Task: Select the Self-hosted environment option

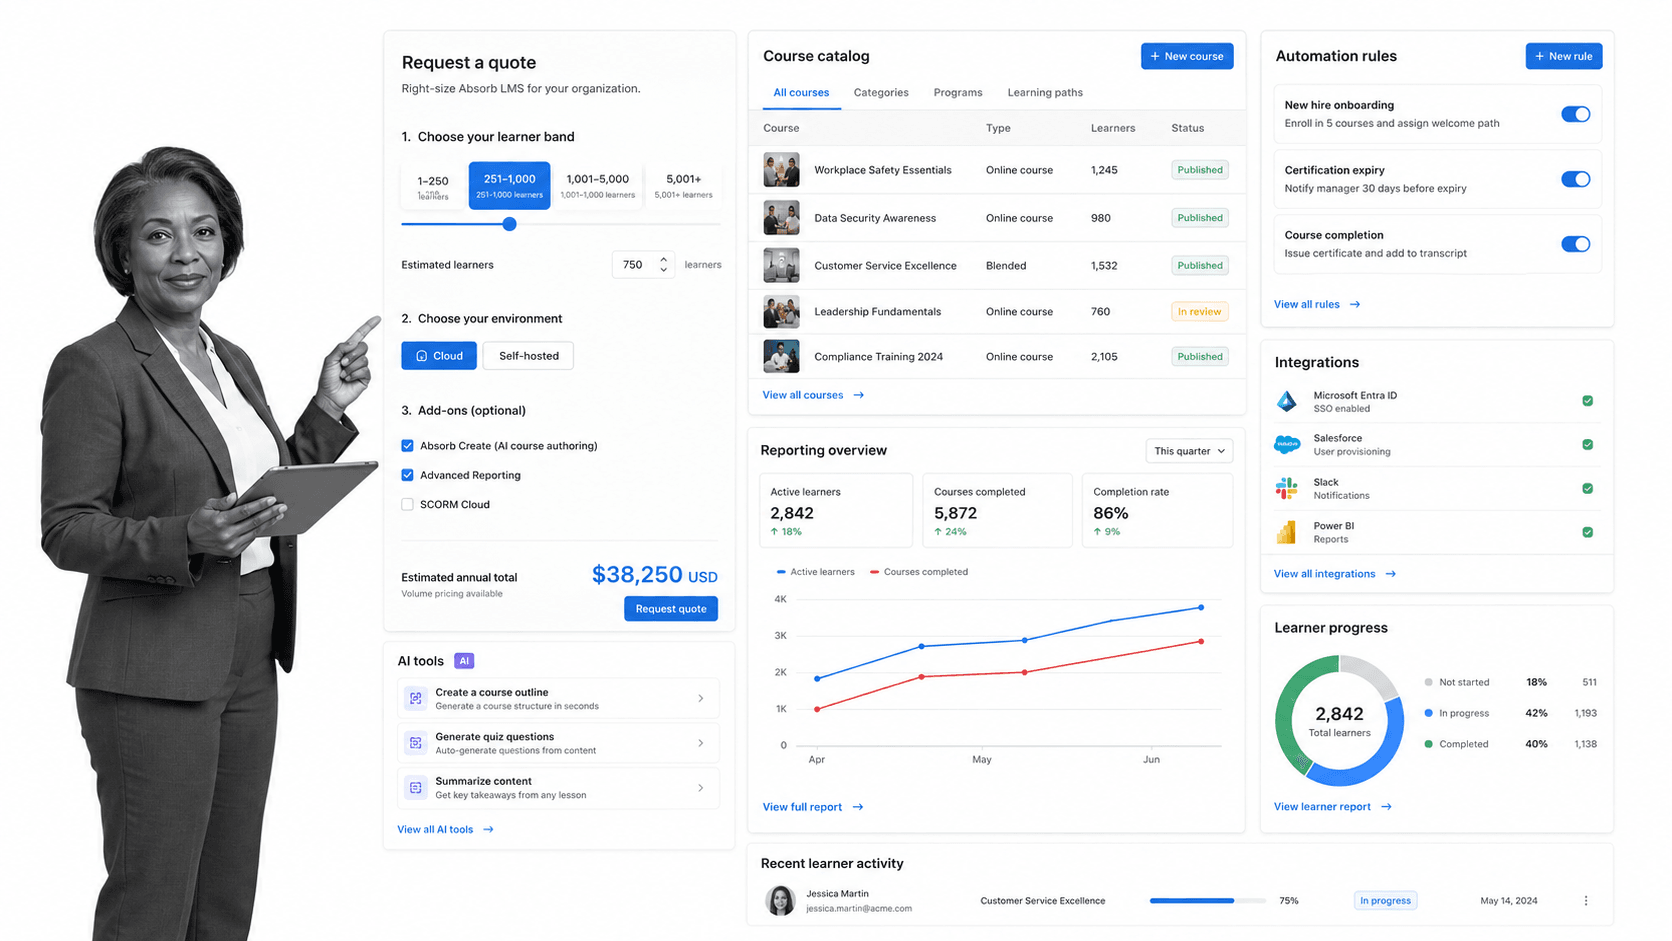Action: 528,356
